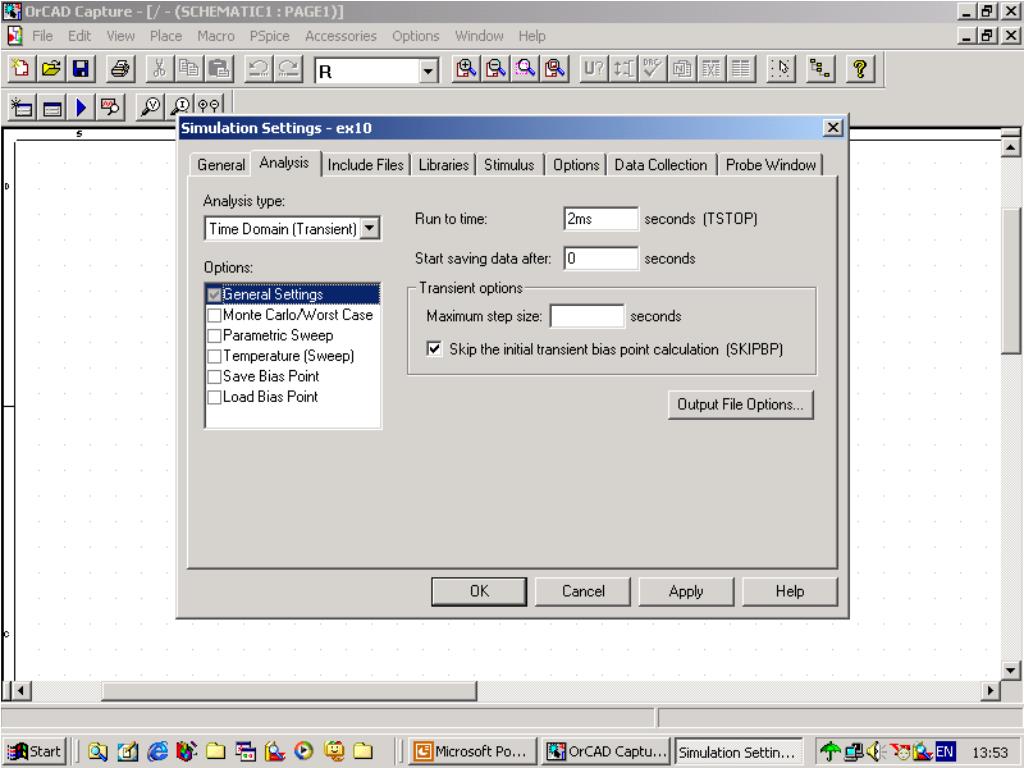The image size is (1024, 768).
Task: Open the Options tab
Action: (x=576, y=165)
